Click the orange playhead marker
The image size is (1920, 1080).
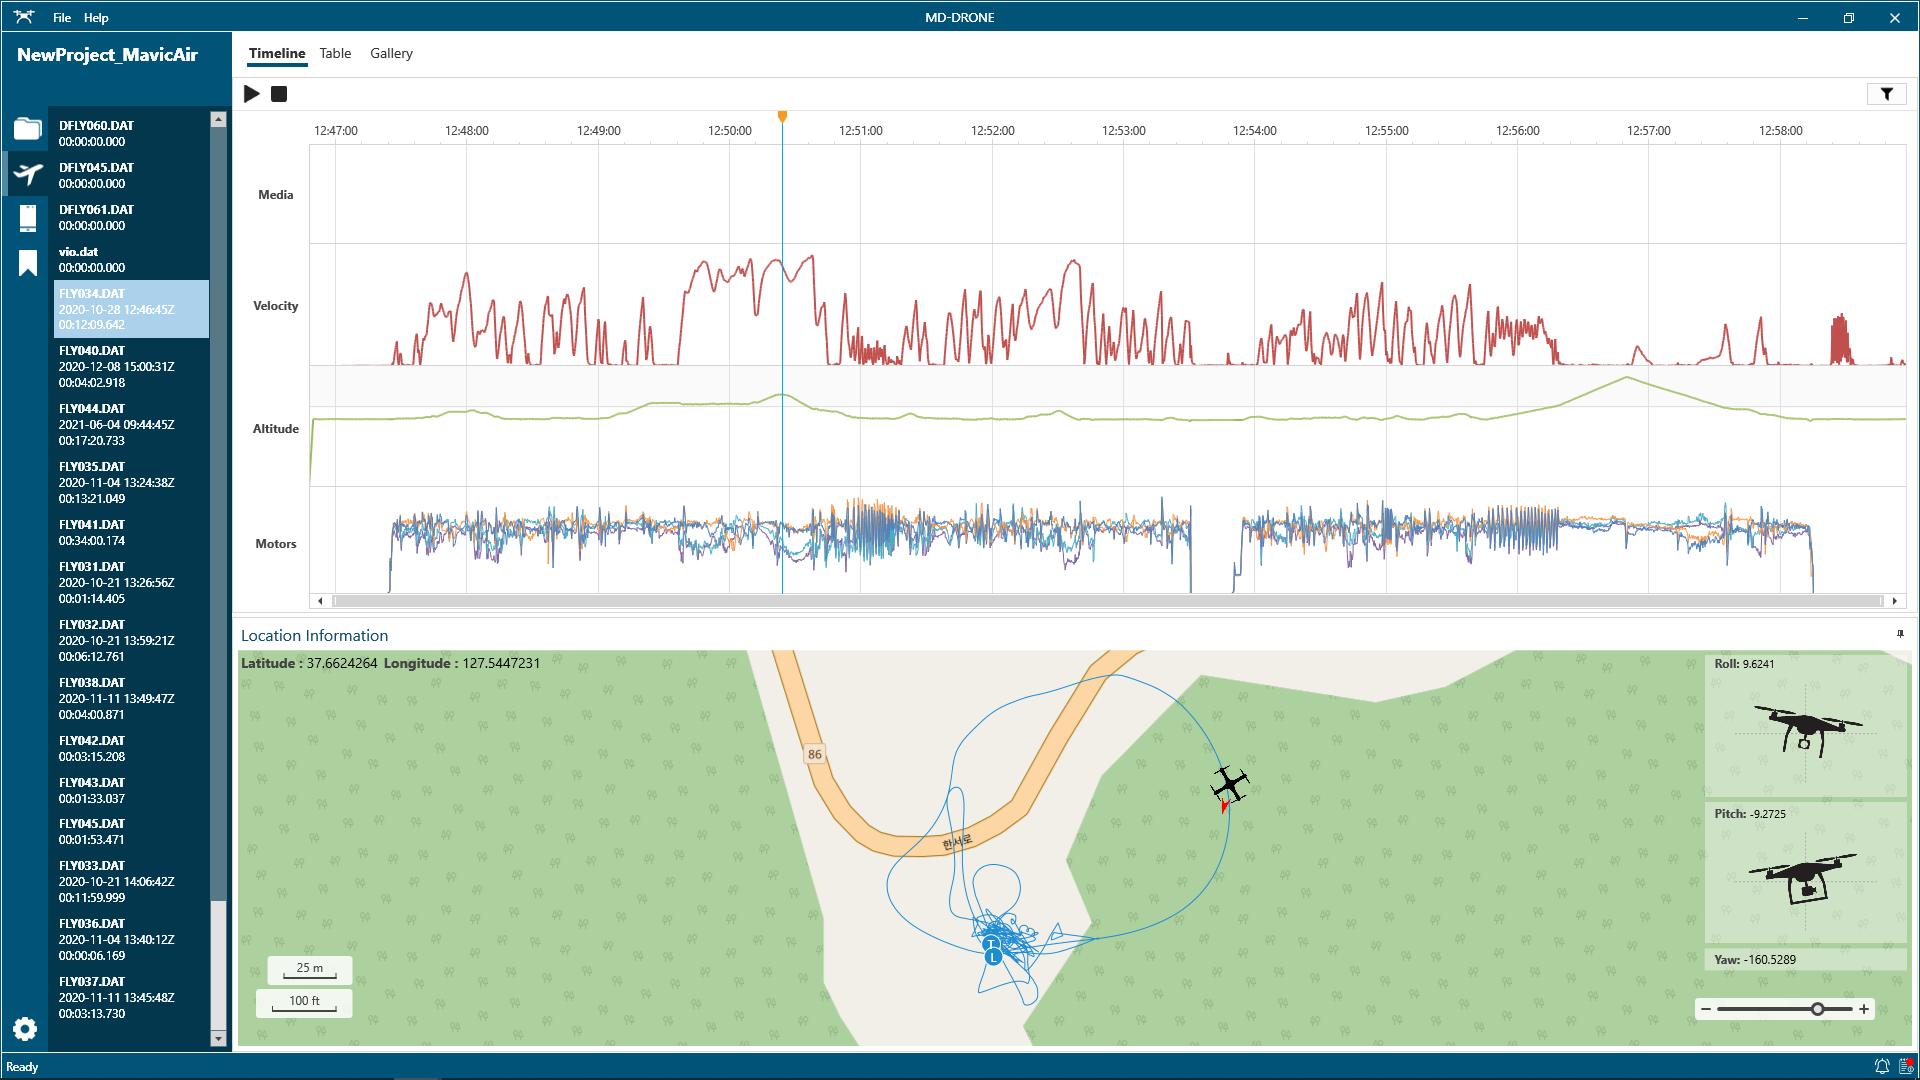pos(782,117)
